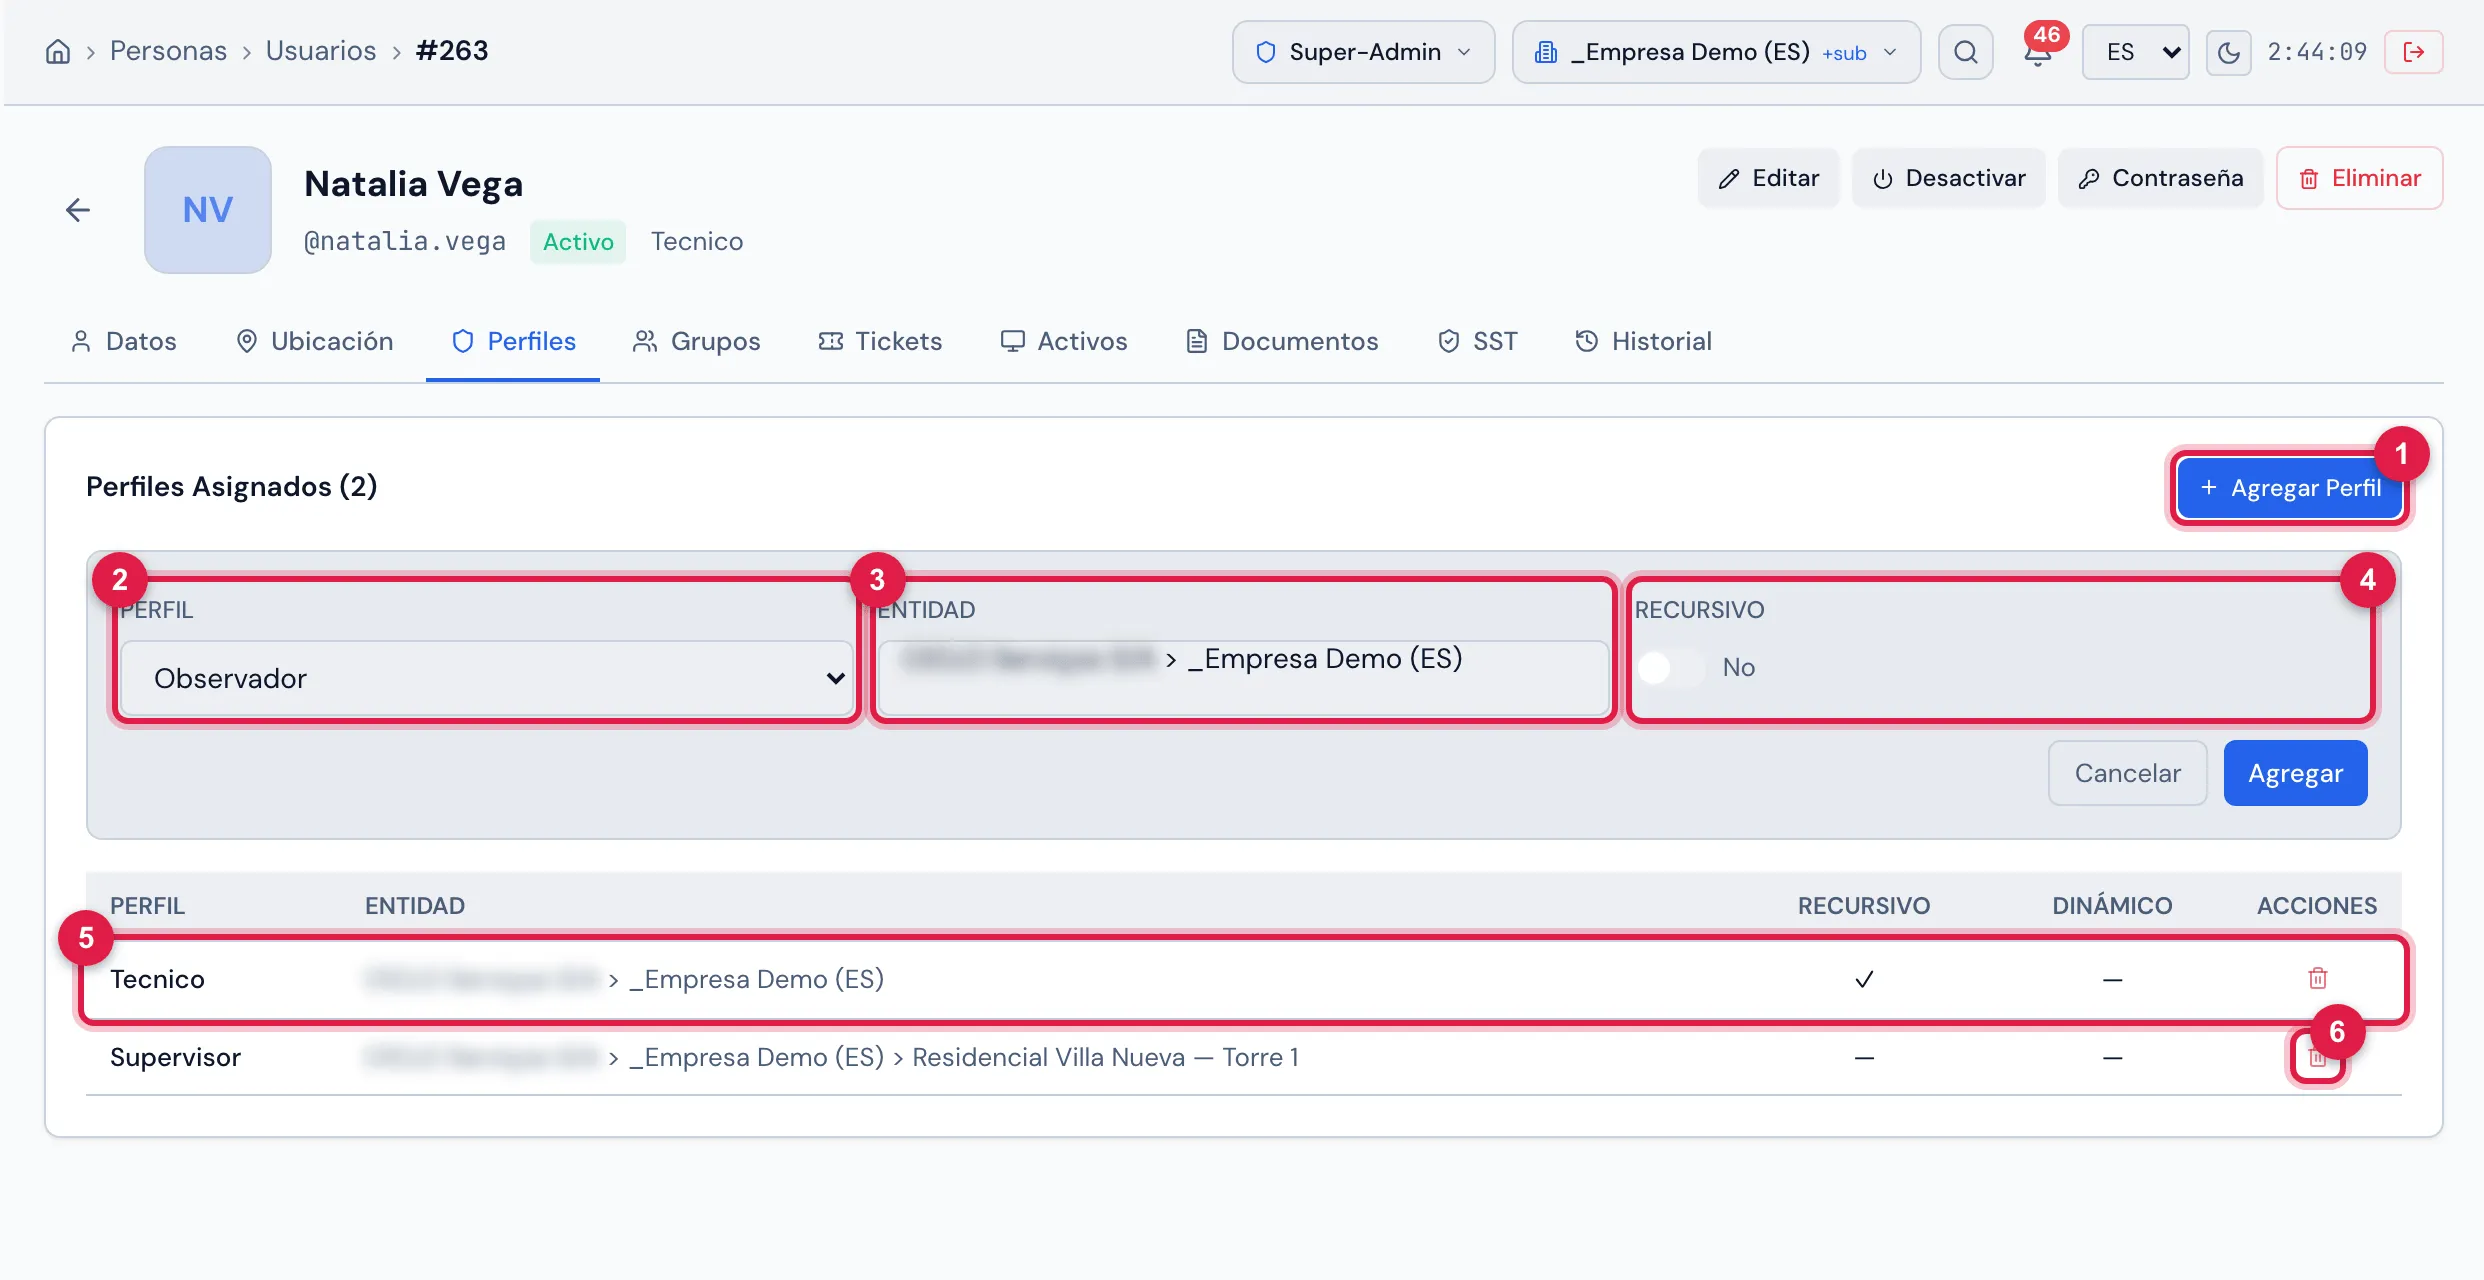2484x1280 pixels.
Task: Open the SST tab
Action: [x=1477, y=341]
